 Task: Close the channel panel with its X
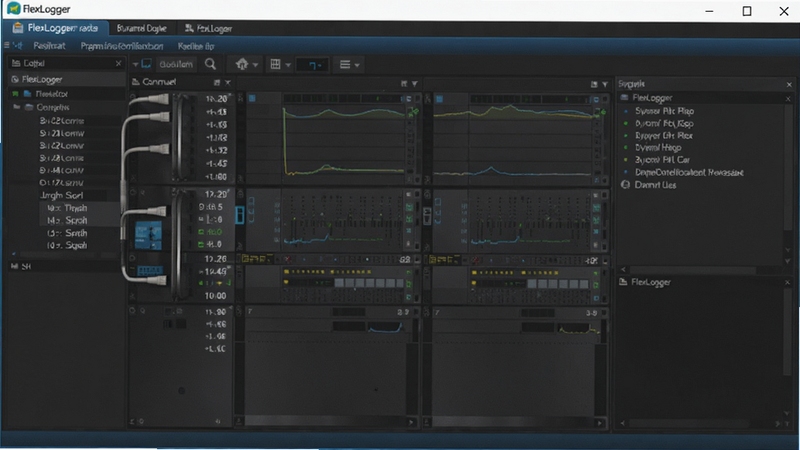pyautogui.click(x=228, y=82)
